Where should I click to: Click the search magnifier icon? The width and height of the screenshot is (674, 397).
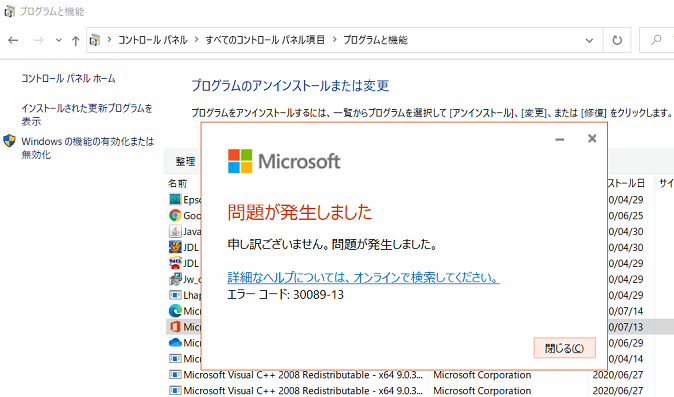(x=656, y=40)
